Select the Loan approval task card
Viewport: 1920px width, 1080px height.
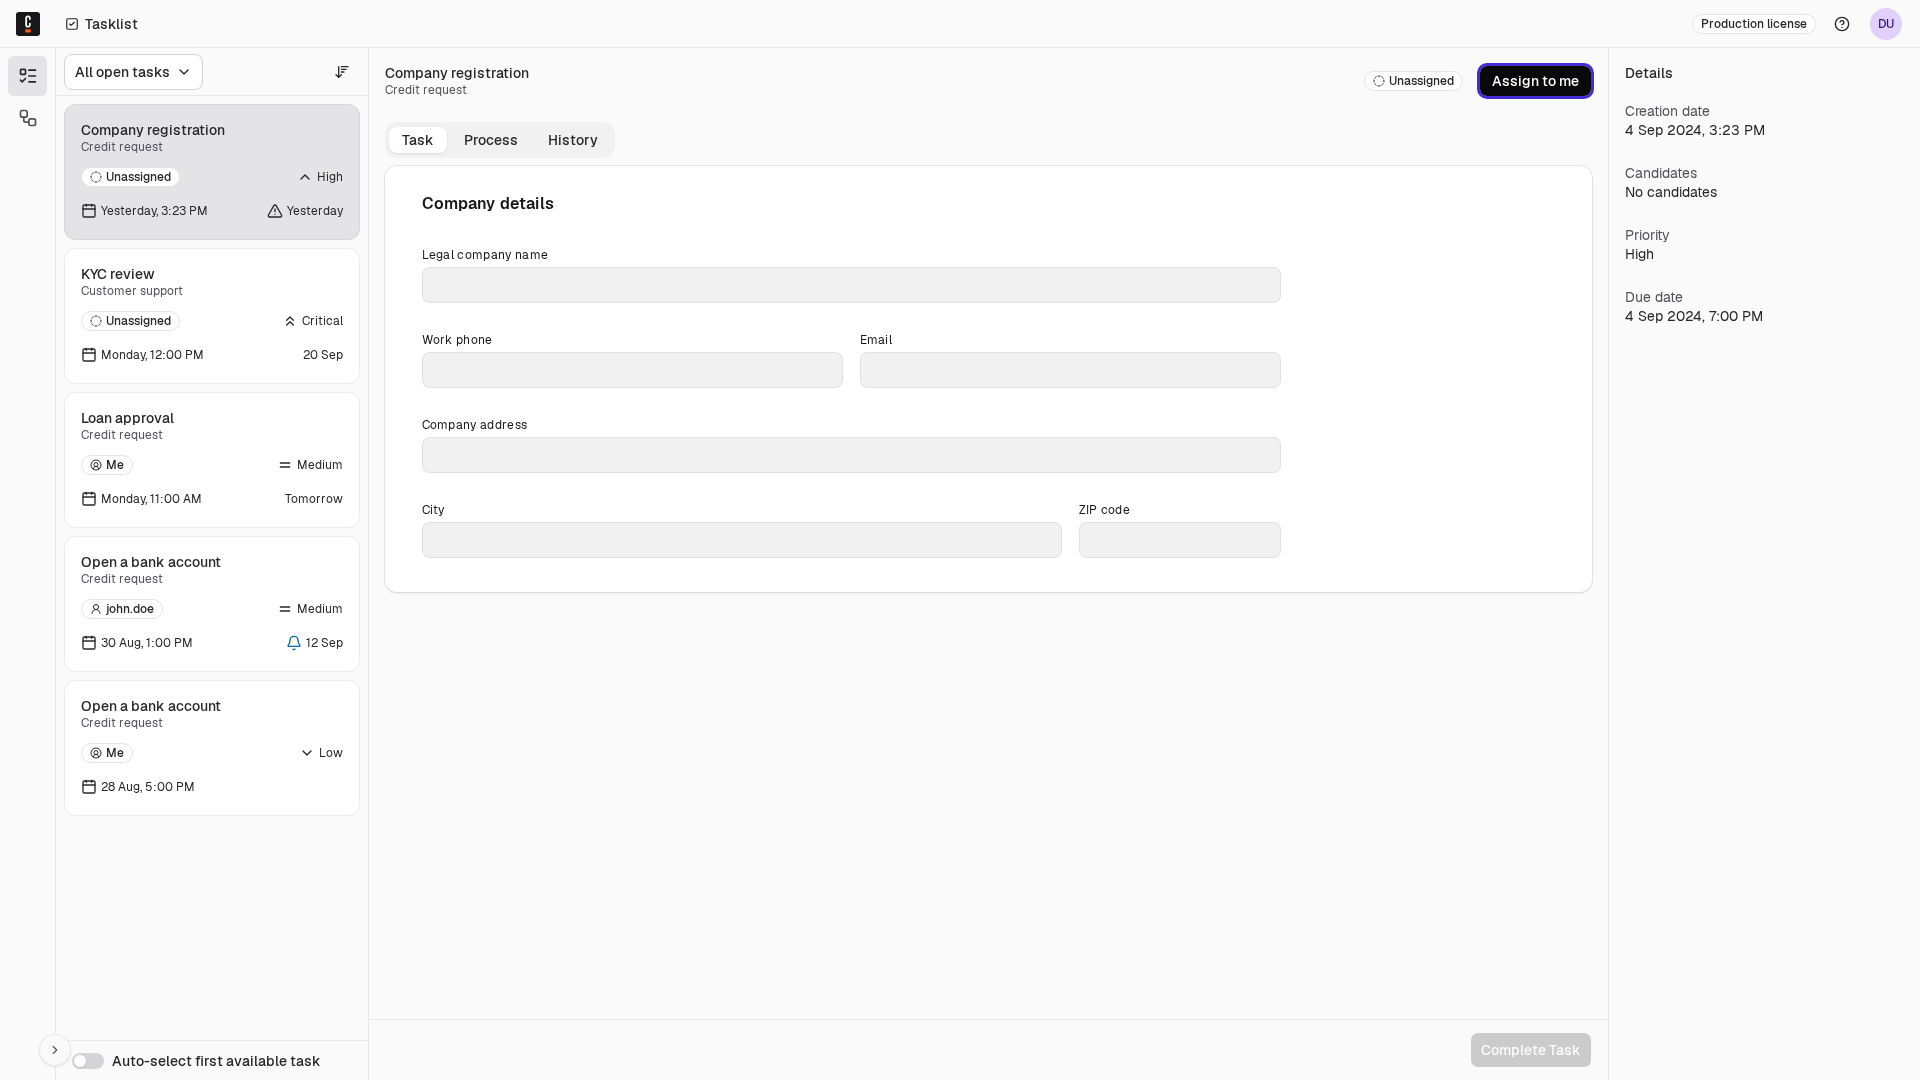pyautogui.click(x=212, y=460)
